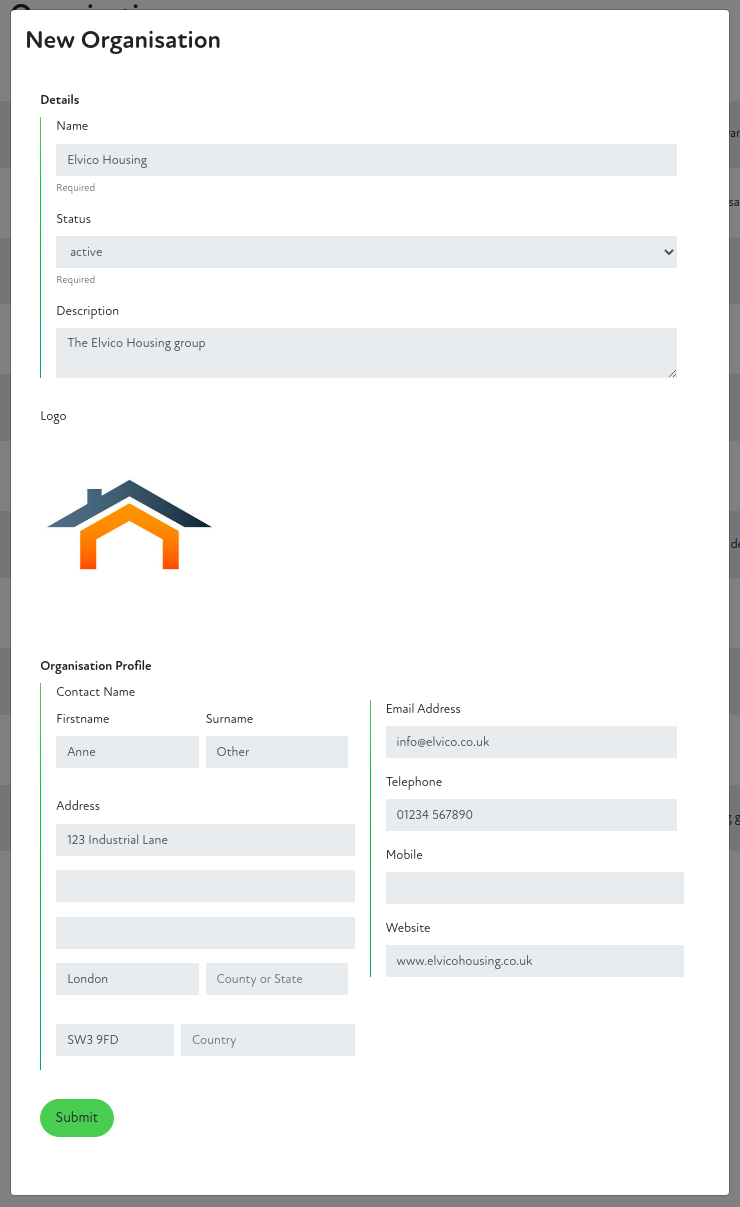The width and height of the screenshot is (740, 1207).
Task: Select the Firstname field containing Anne
Action: tap(127, 752)
